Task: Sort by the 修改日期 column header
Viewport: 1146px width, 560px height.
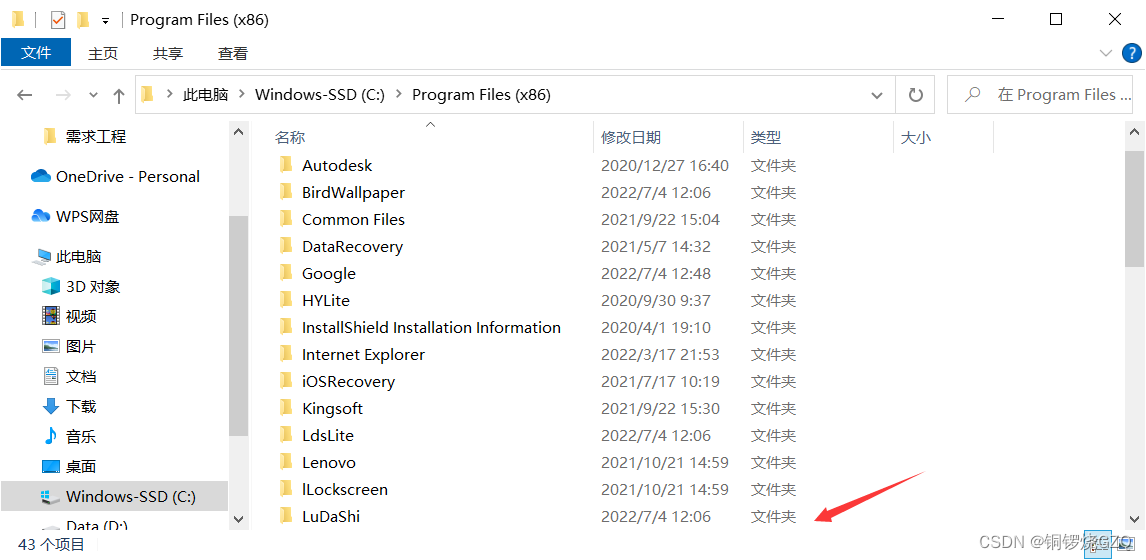Action: 631,137
